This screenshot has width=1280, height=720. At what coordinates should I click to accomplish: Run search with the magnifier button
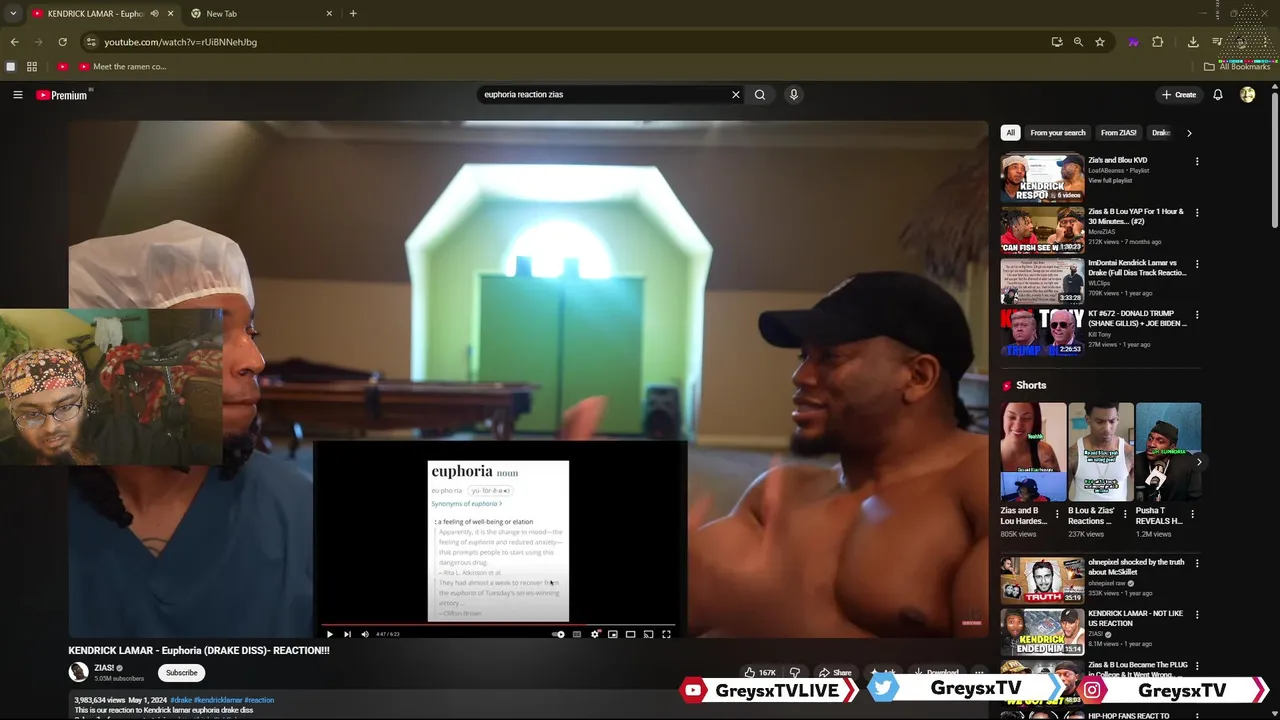pos(760,95)
